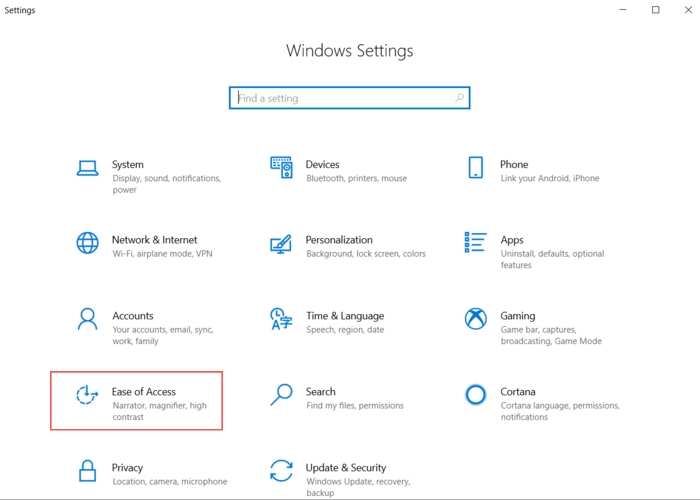This screenshot has width=700, height=500.
Task: Select the Privacy lock icon
Action: 88,471
